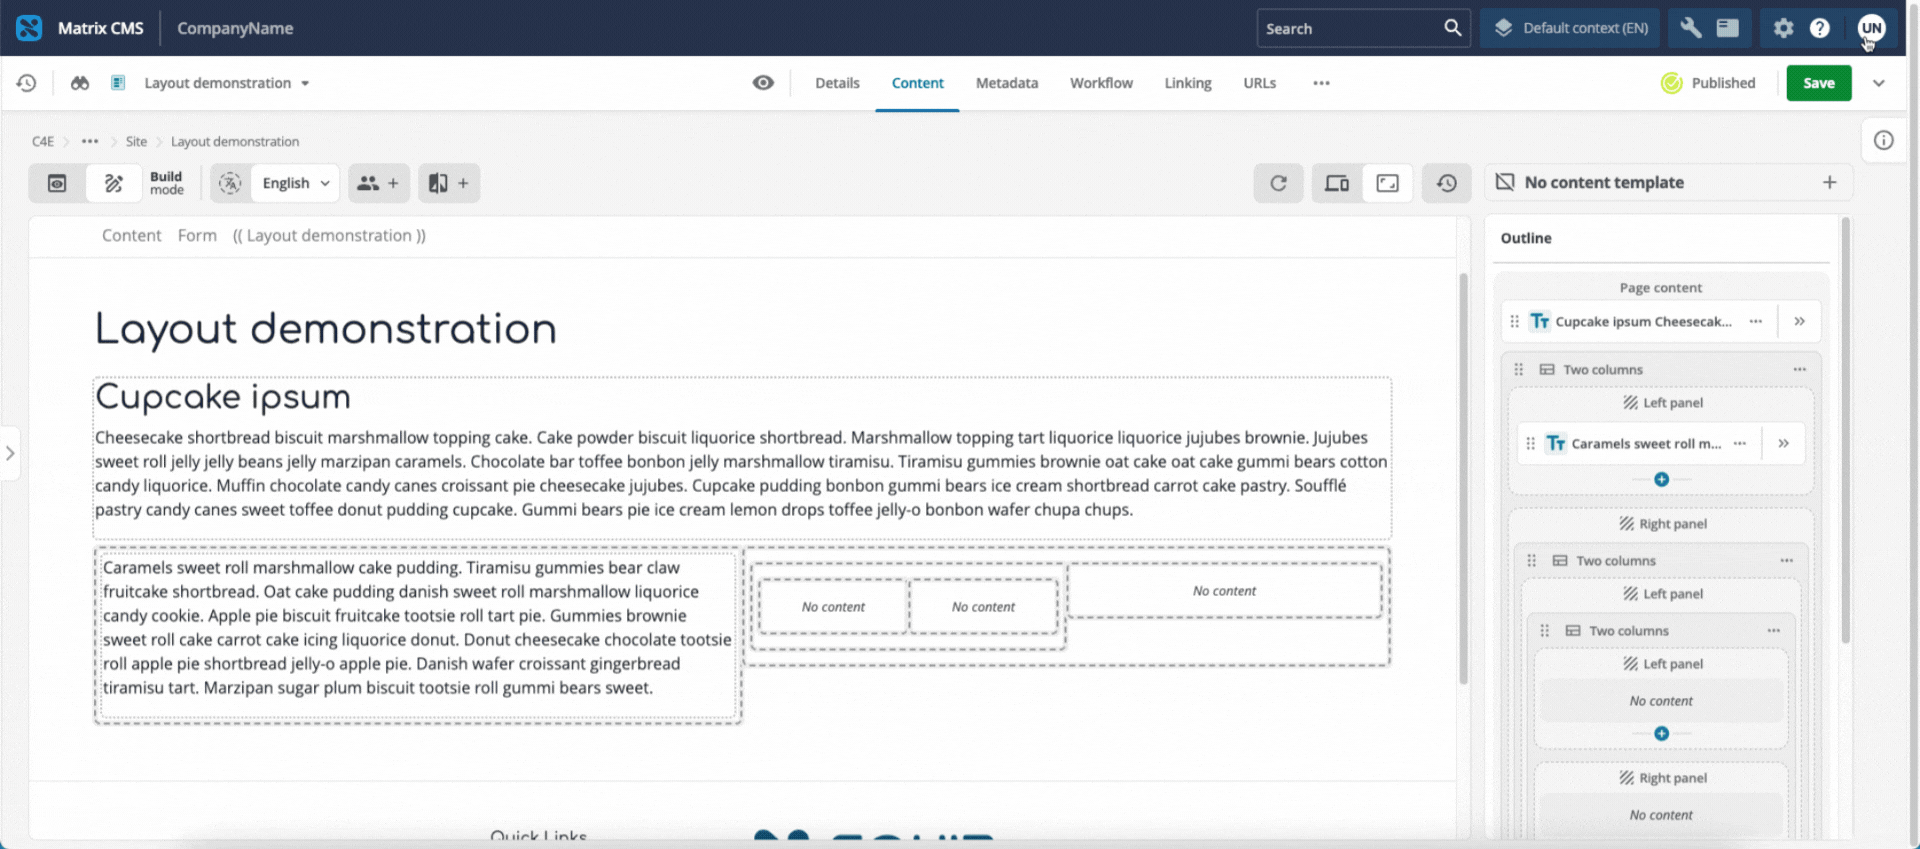The width and height of the screenshot is (1920, 849).
Task: Open the search magnifier icon
Action: coord(1452,28)
